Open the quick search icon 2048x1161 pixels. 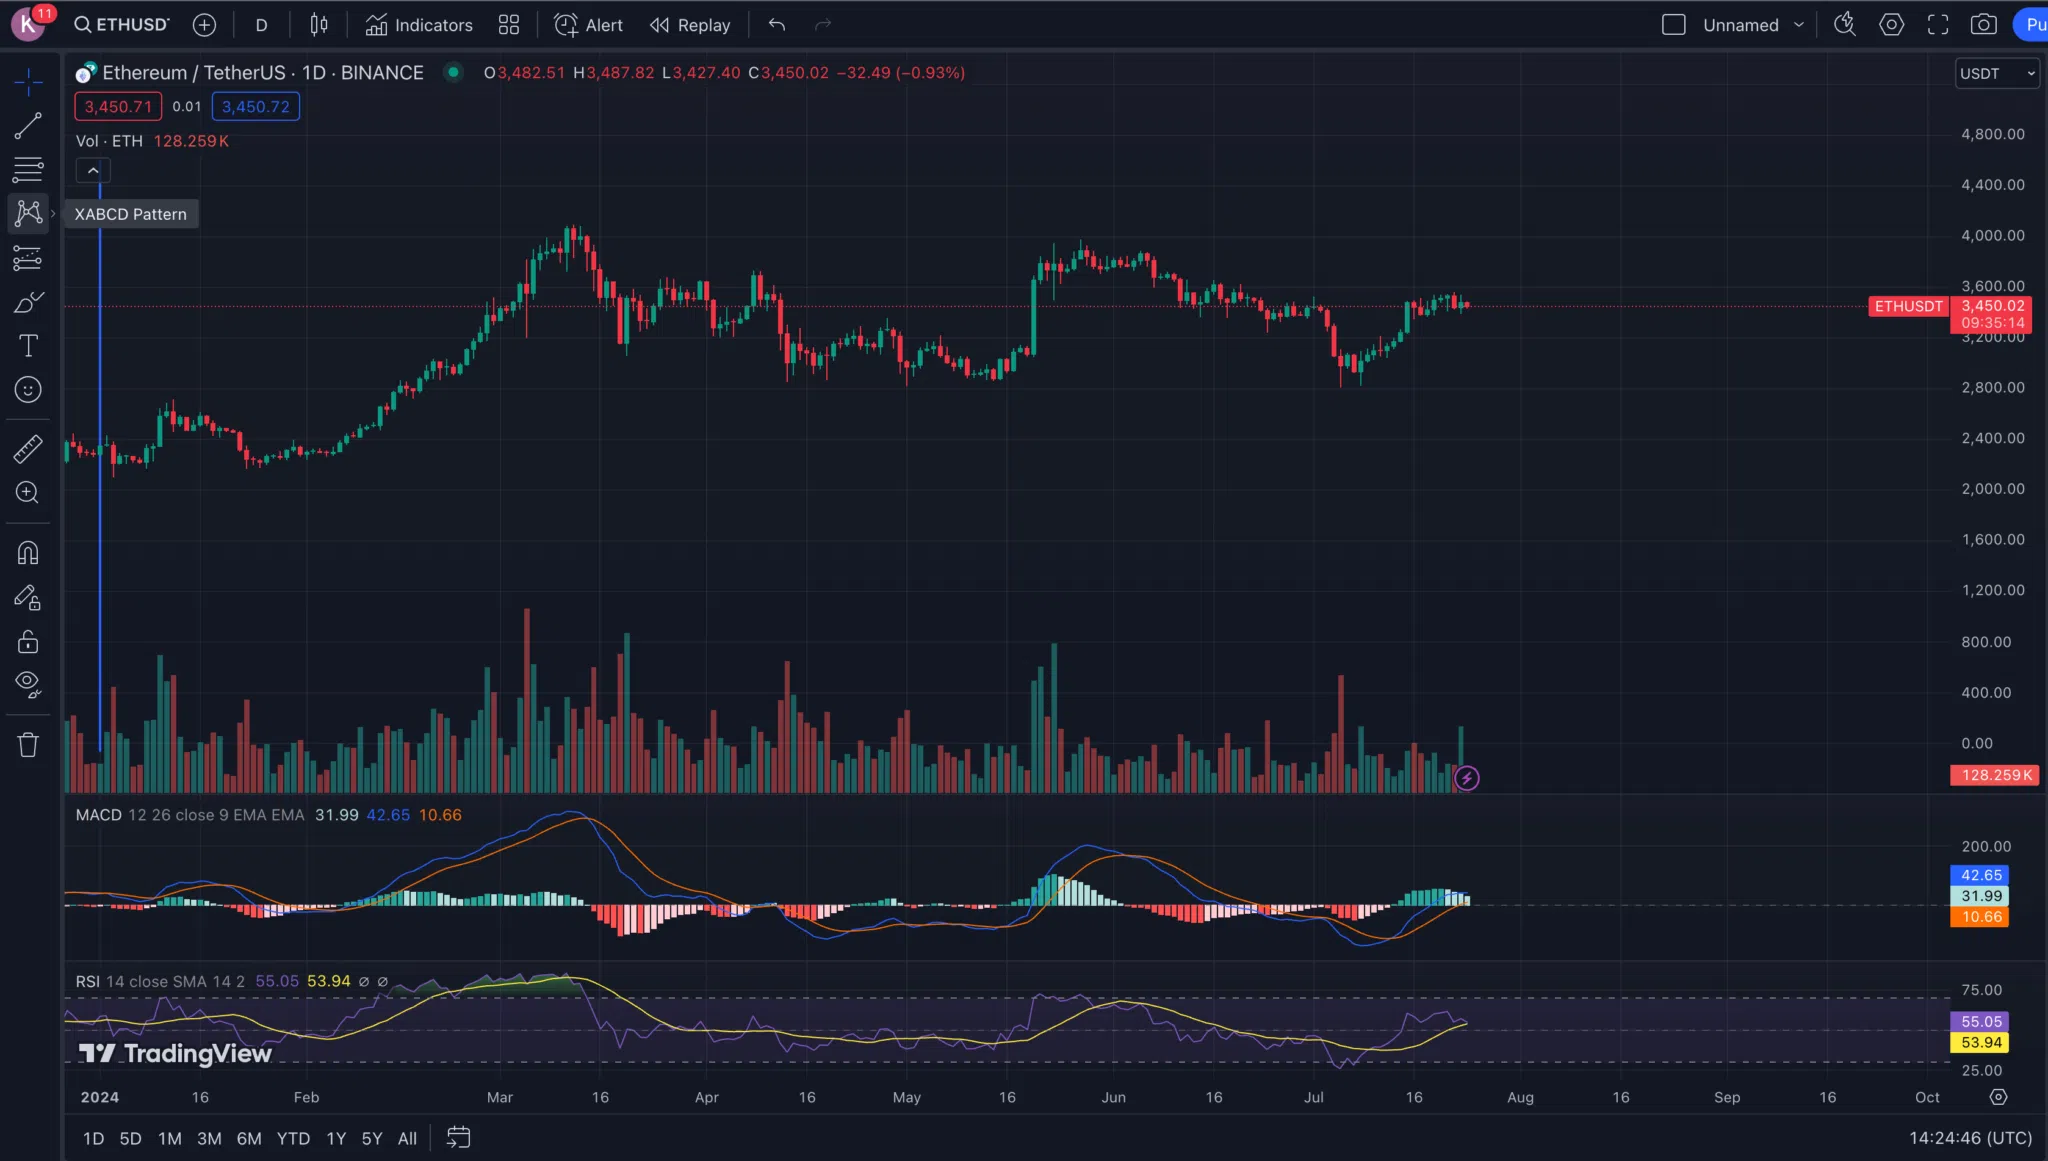pyautogui.click(x=1845, y=25)
